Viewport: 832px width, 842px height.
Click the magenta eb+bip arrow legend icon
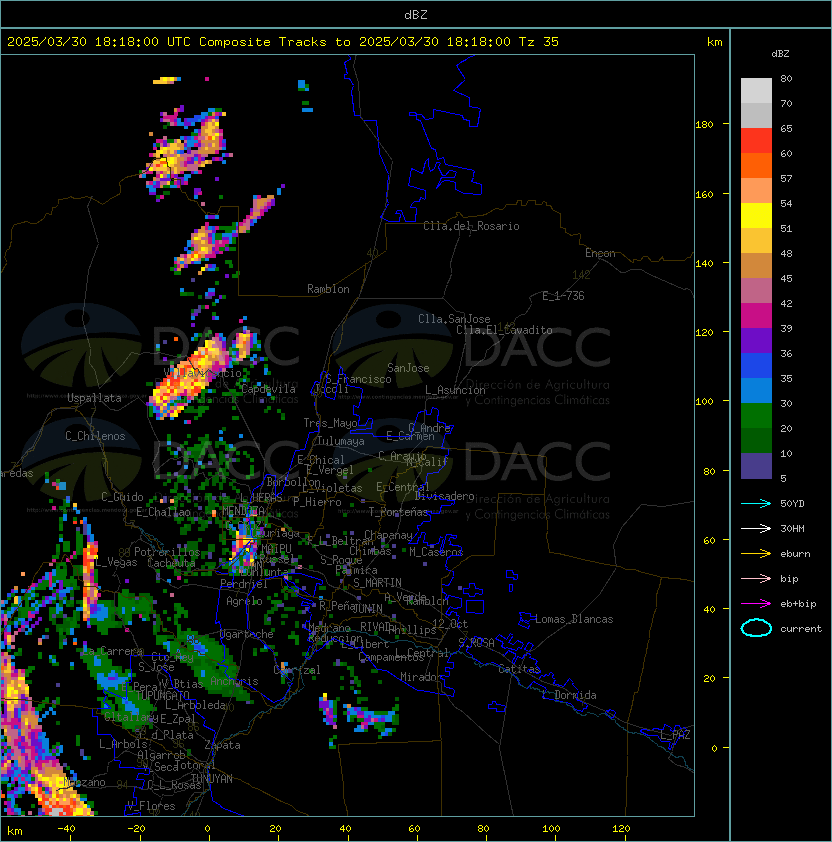click(756, 604)
